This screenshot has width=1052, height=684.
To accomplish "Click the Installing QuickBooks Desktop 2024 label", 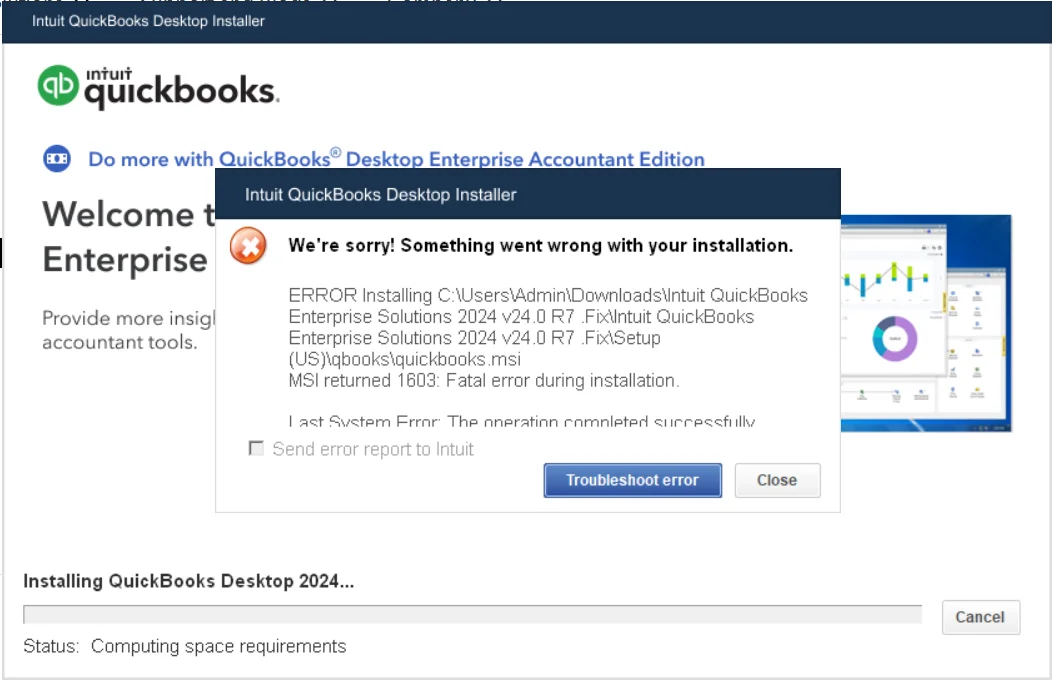I will [189, 581].
